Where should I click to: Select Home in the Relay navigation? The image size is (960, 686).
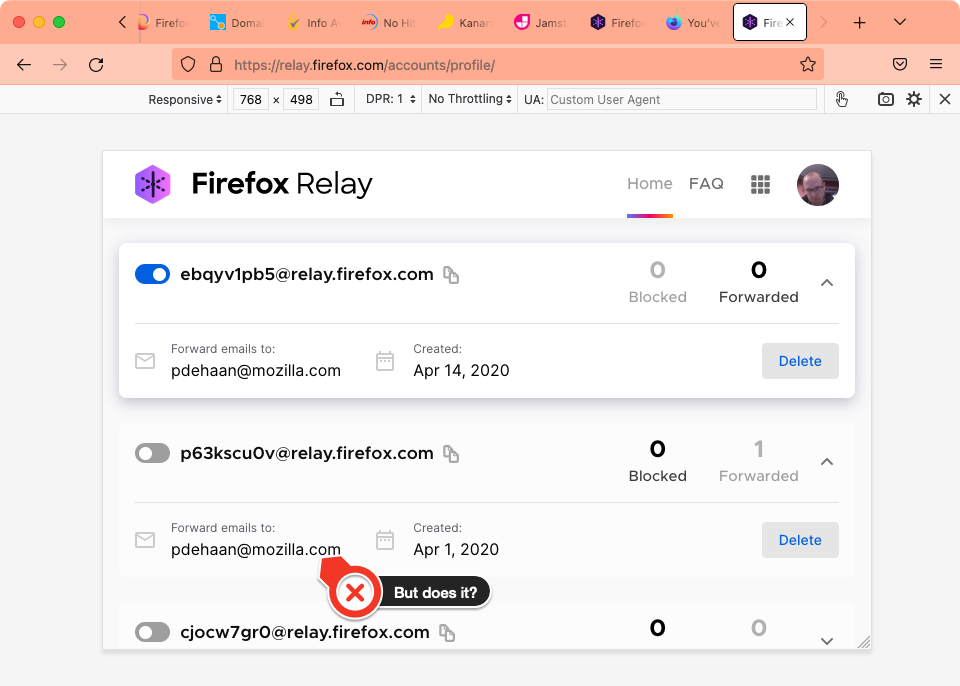point(649,183)
